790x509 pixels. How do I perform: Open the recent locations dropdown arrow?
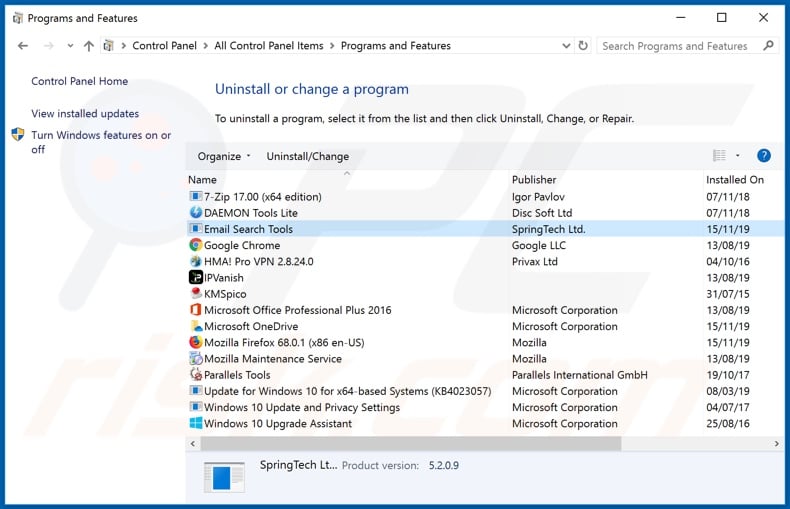[70, 46]
